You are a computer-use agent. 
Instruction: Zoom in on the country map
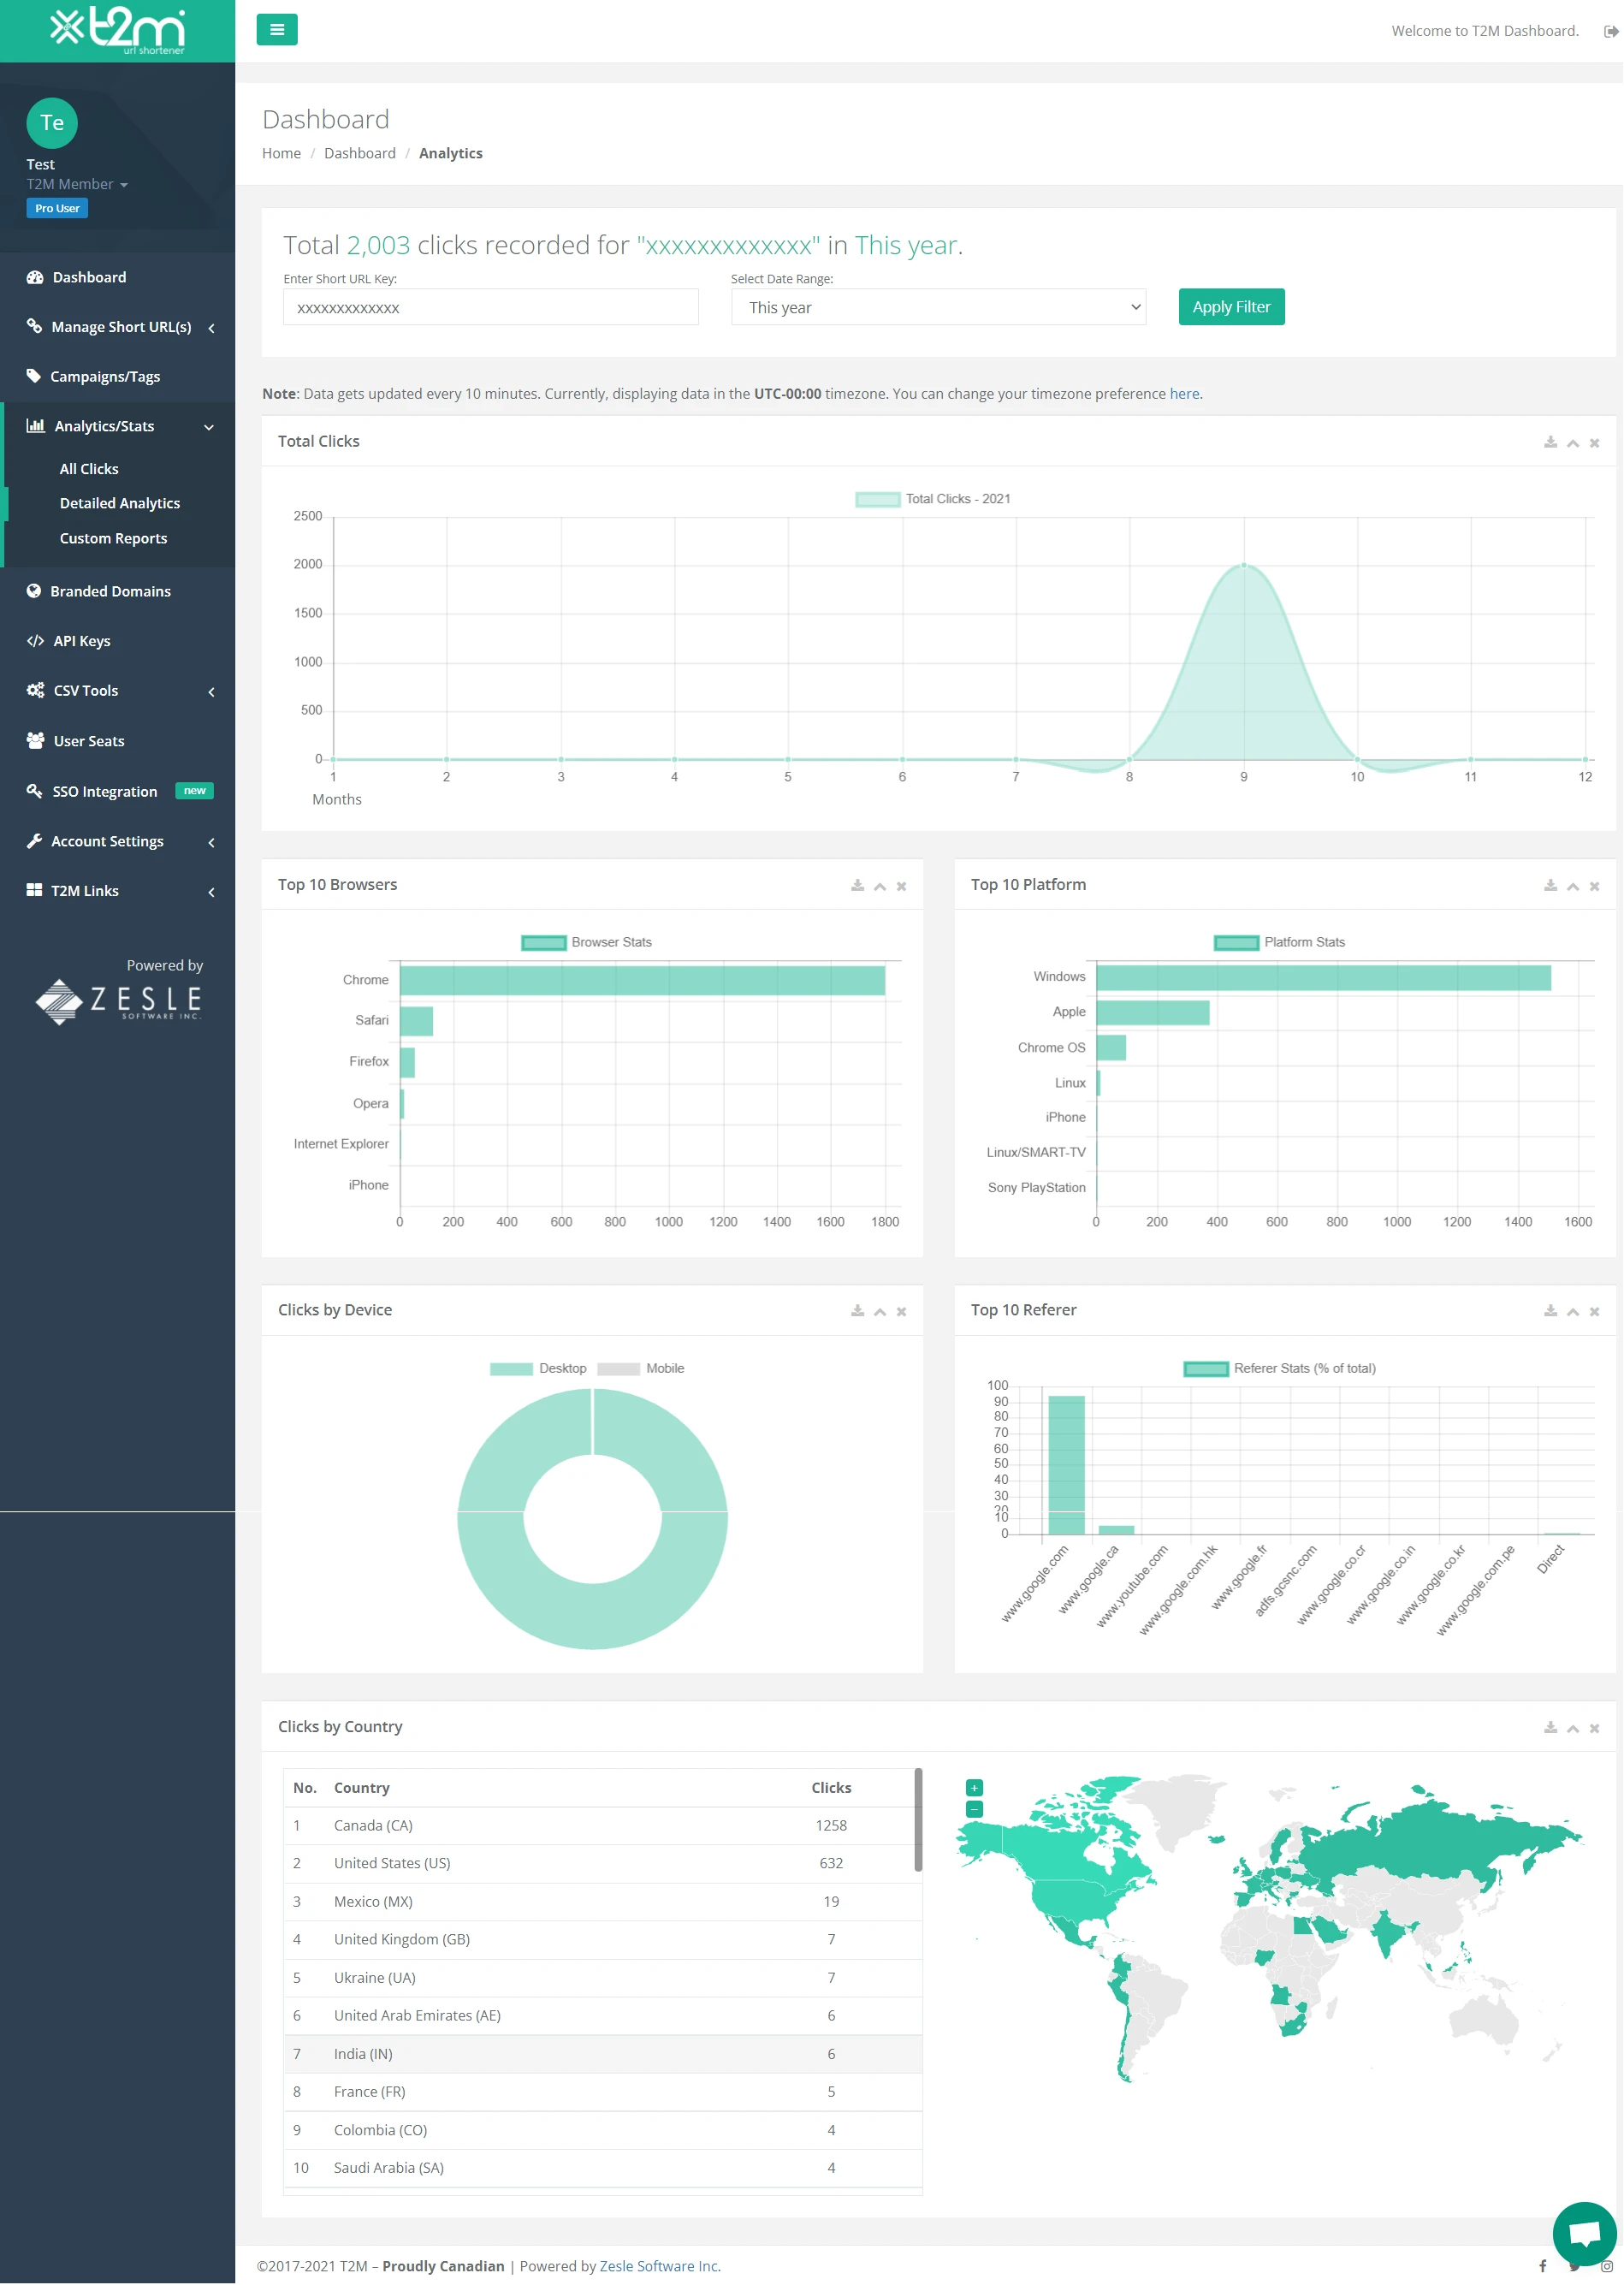tap(974, 1787)
